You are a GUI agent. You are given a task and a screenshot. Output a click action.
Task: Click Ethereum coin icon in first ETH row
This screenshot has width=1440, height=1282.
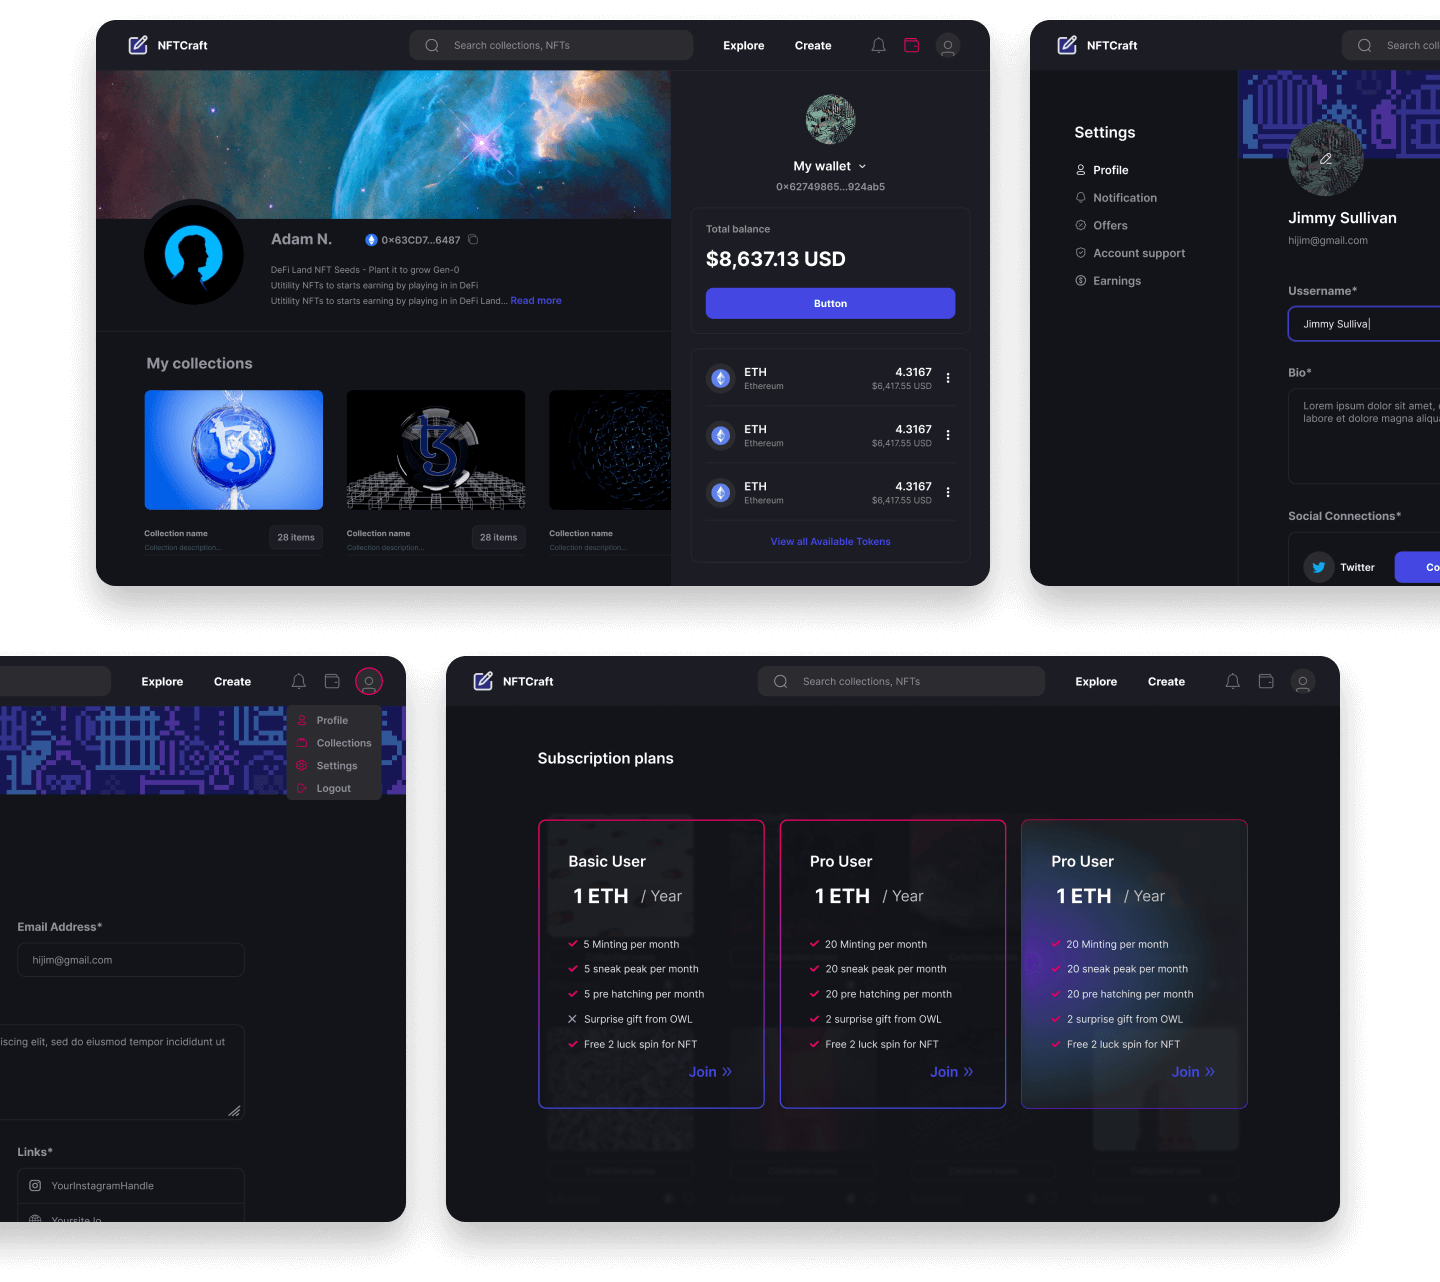[x=720, y=378]
